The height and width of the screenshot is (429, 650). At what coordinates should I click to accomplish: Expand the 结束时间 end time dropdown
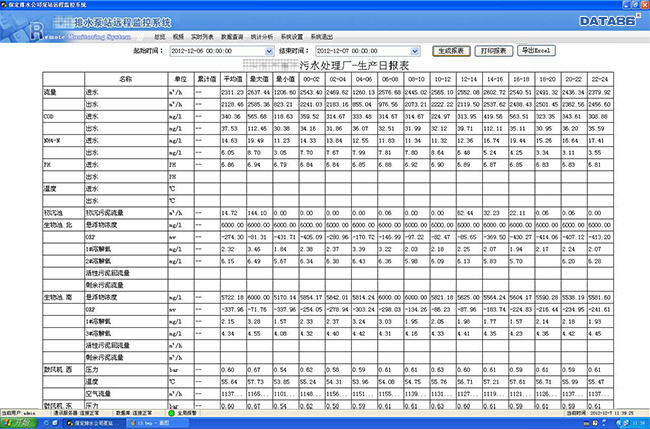[x=418, y=48]
